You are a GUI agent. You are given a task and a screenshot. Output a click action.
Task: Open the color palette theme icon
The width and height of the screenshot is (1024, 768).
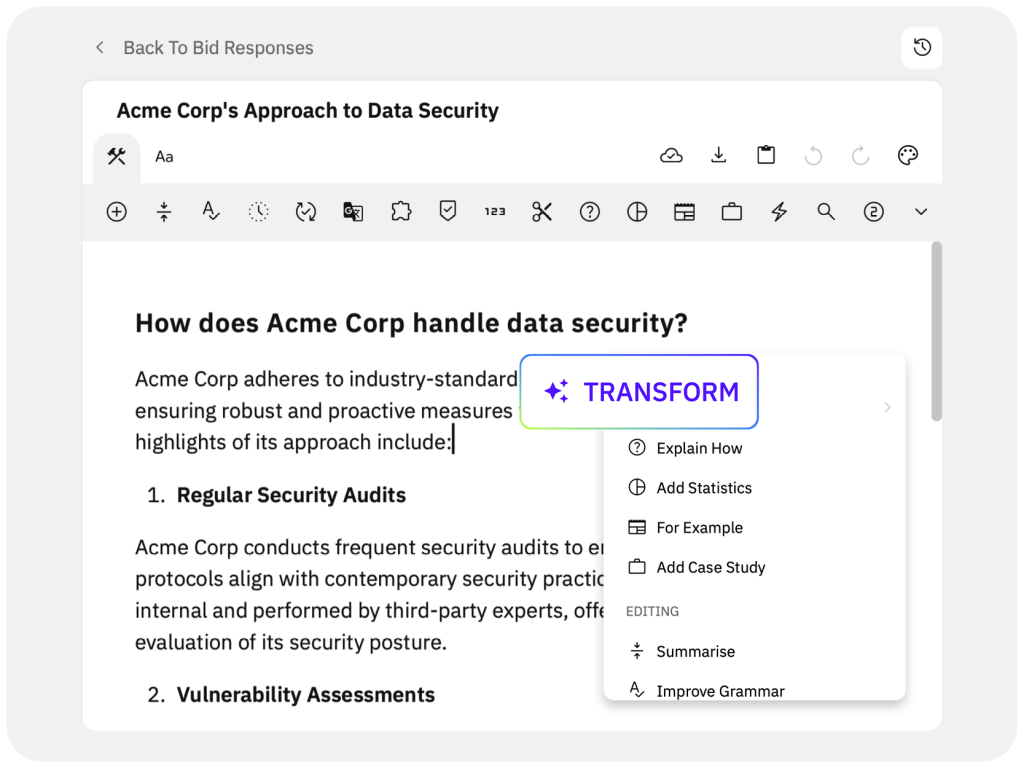point(908,156)
